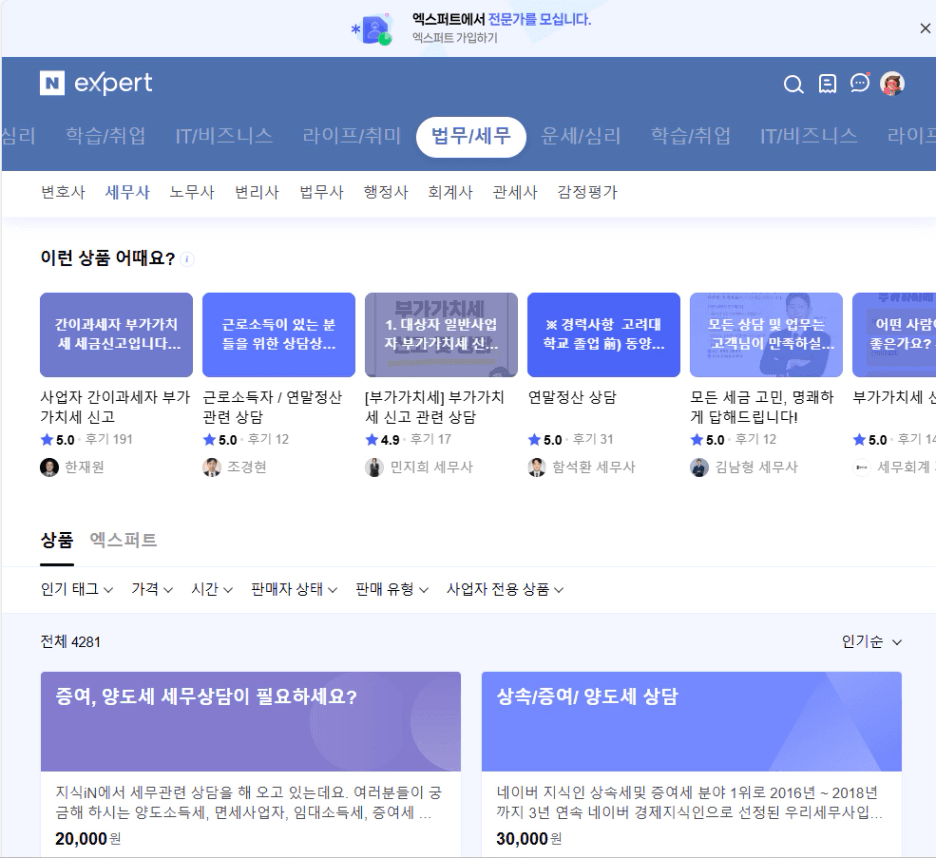Expand the 사업자 전용 상품 filter
The width and height of the screenshot is (936, 858).
pos(505,590)
